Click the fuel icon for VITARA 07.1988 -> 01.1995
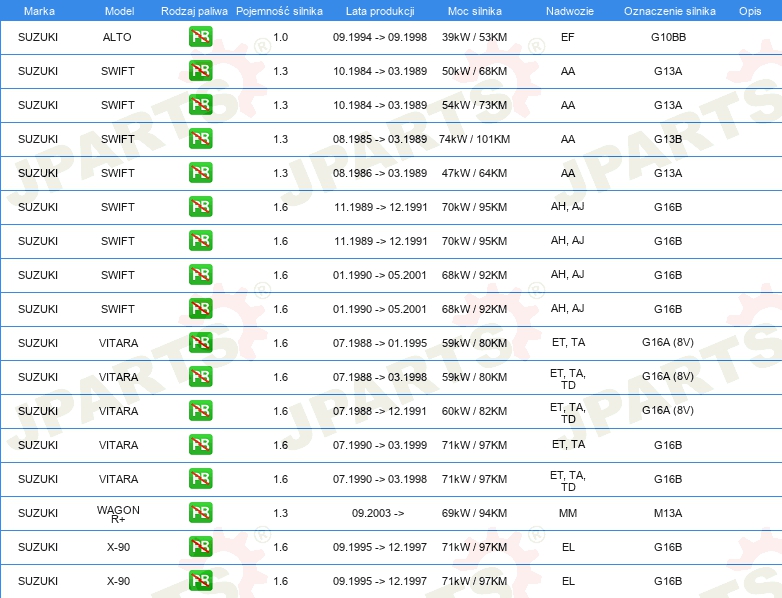Viewport: 782px width, 598px height. click(200, 343)
